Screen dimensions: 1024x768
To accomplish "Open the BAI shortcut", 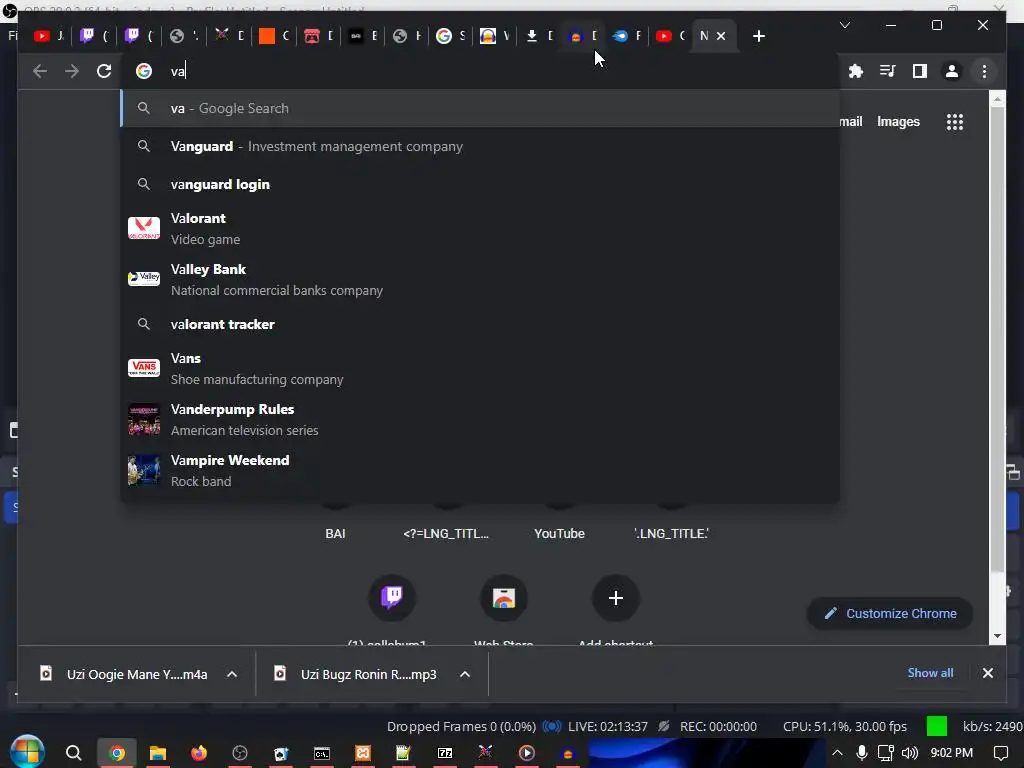I will point(335,534).
